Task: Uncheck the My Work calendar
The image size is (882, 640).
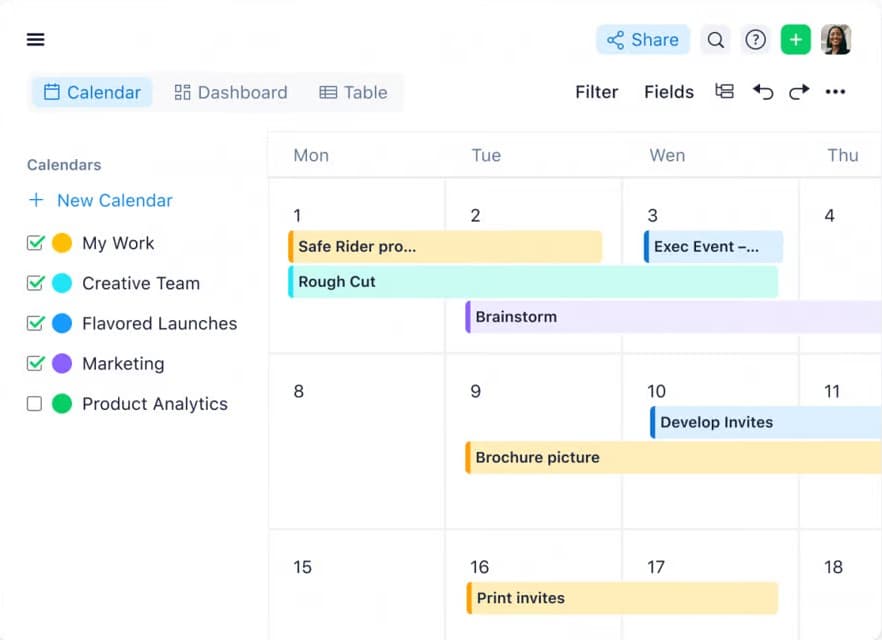Action: pyautogui.click(x=35, y=242)
